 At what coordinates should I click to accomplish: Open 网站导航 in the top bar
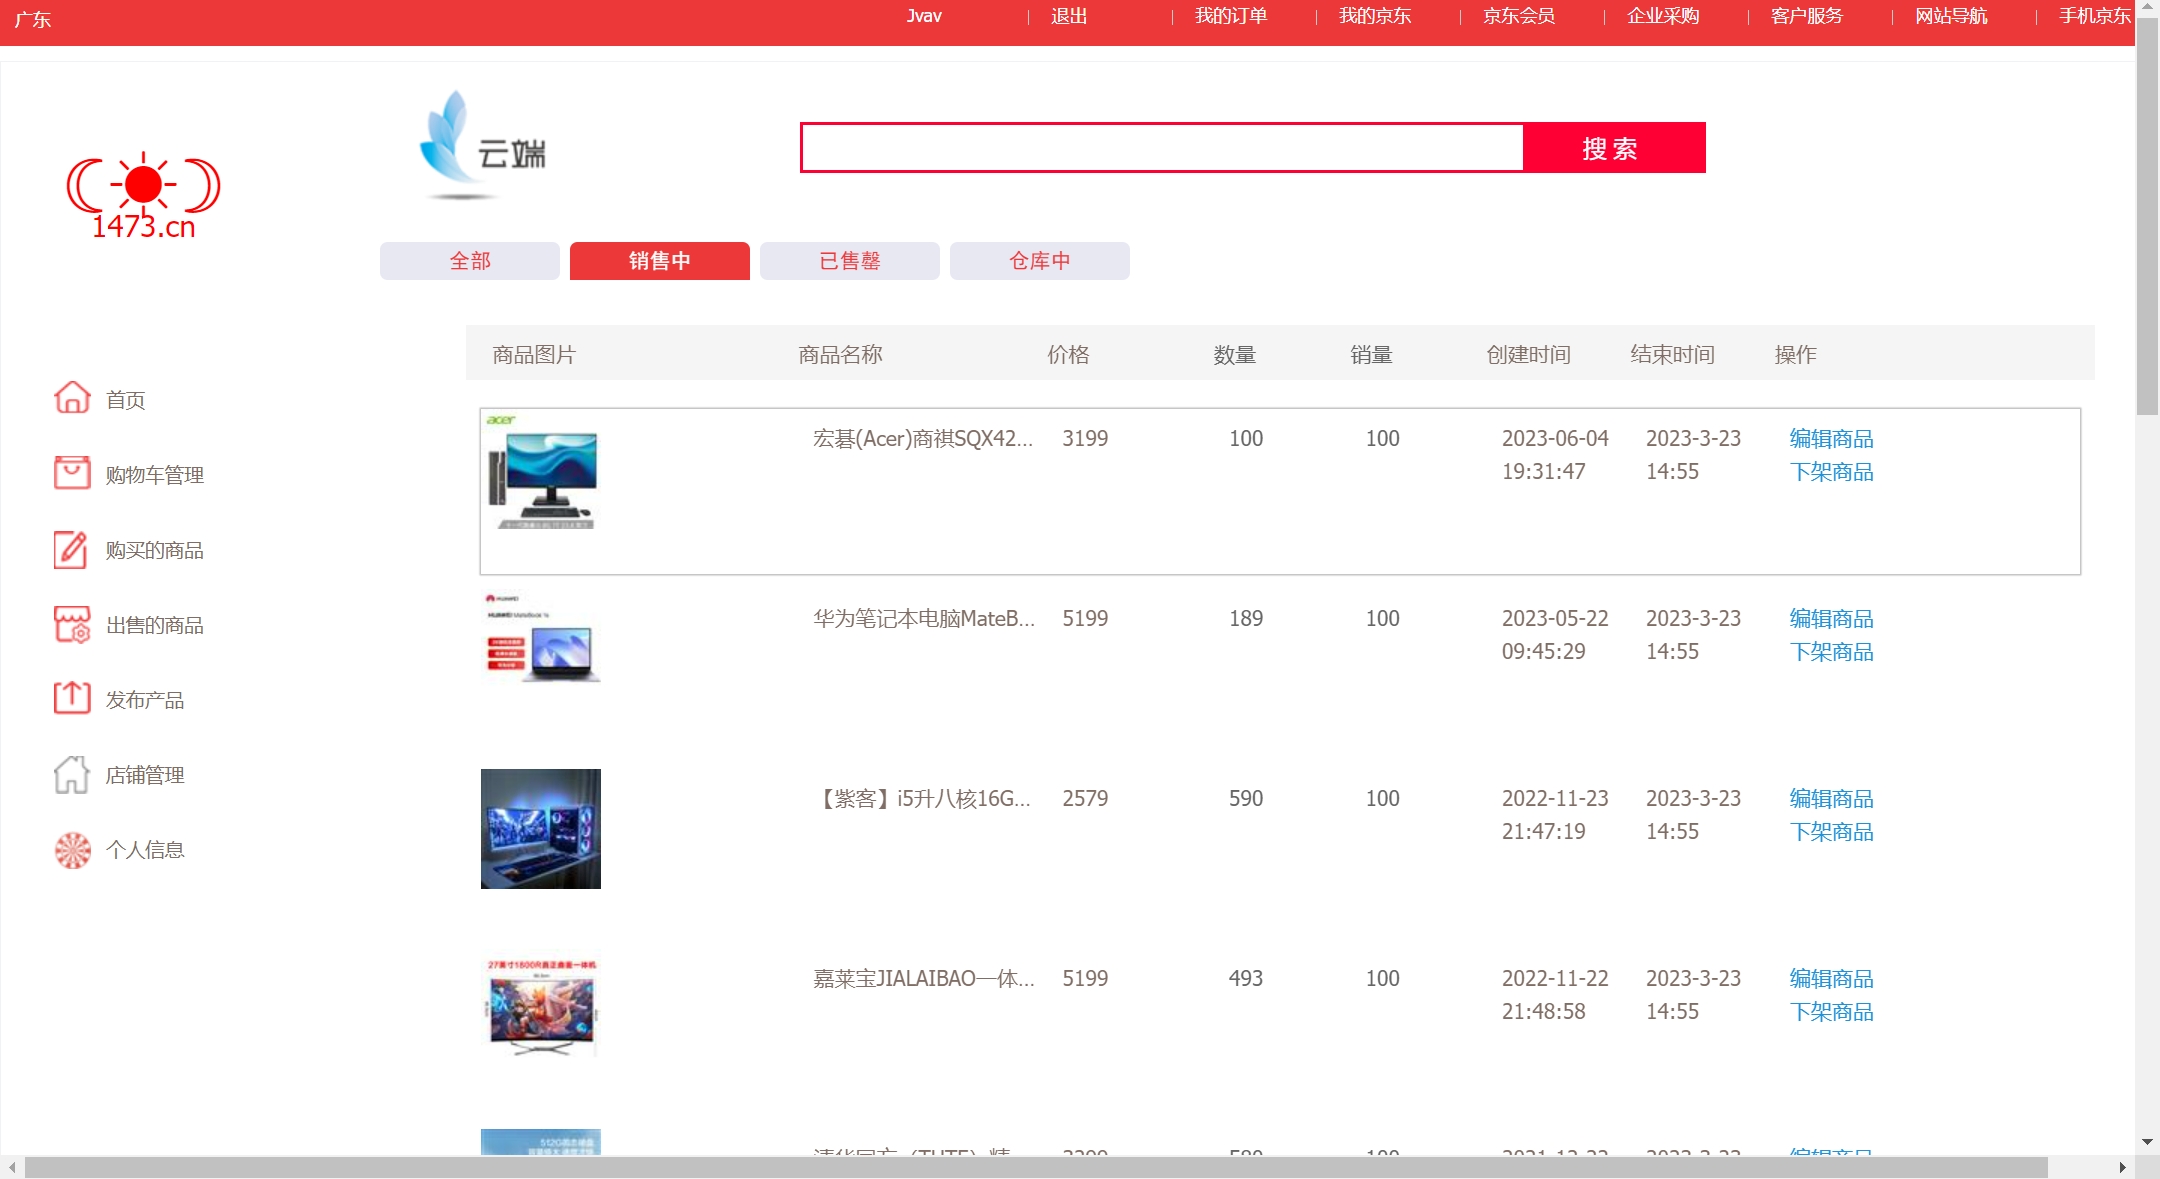tap(1951, 16)
